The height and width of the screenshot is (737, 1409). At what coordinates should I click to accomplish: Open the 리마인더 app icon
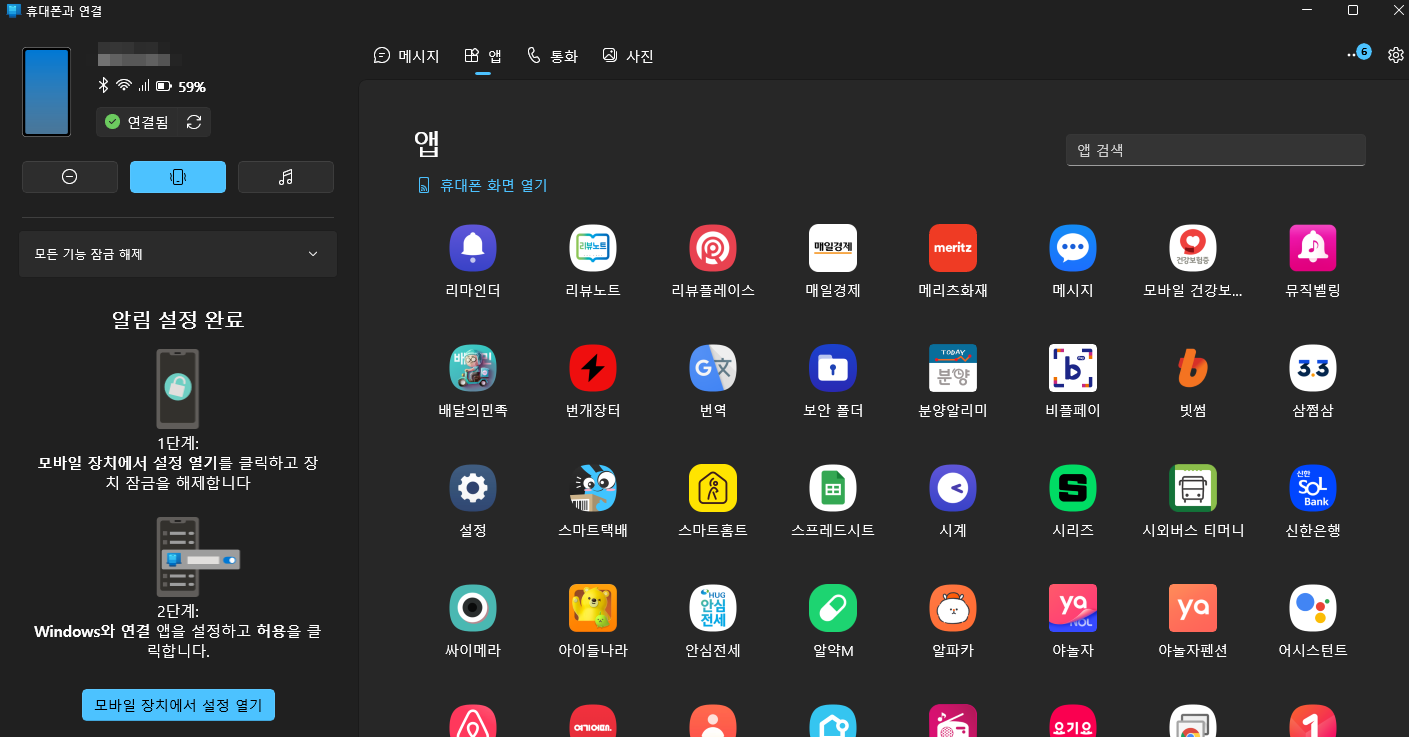[x=473, y=248]
